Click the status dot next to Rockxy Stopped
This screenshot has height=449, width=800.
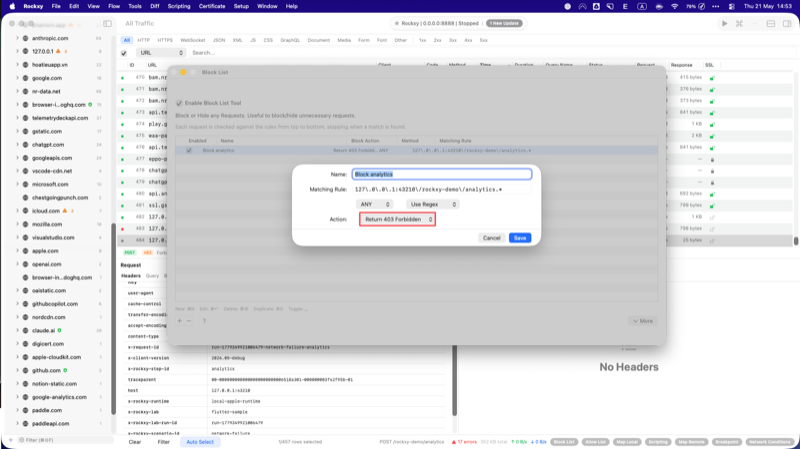(x=396, y=23)
